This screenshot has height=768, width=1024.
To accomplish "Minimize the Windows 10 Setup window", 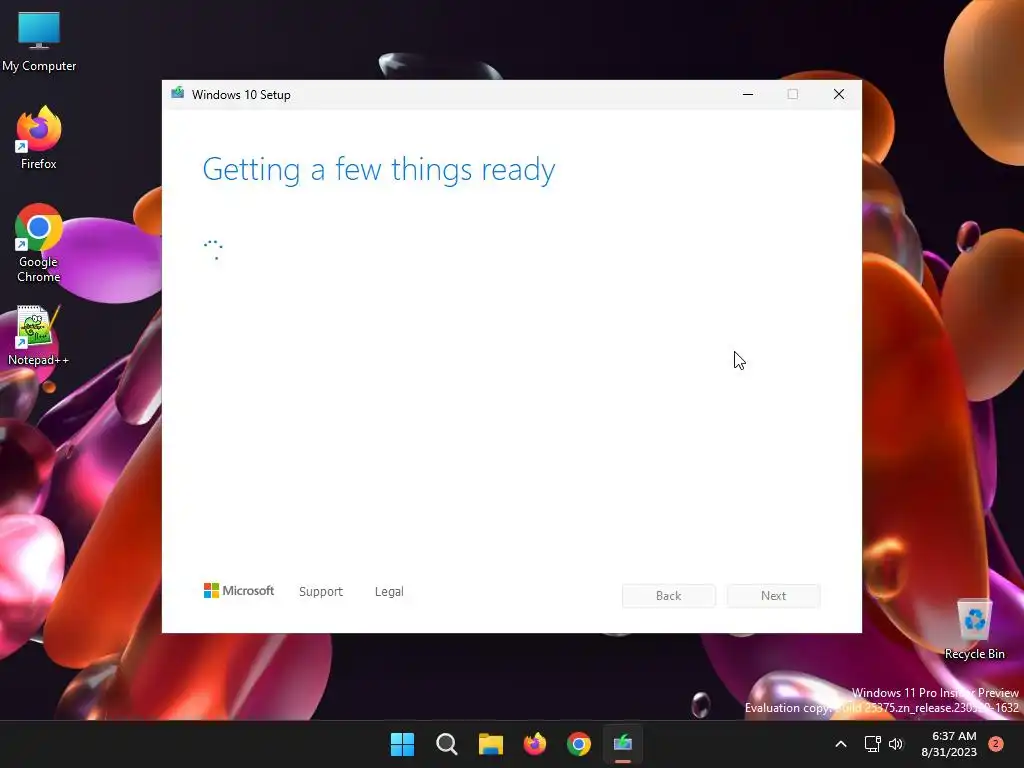I will pos(748,94).
